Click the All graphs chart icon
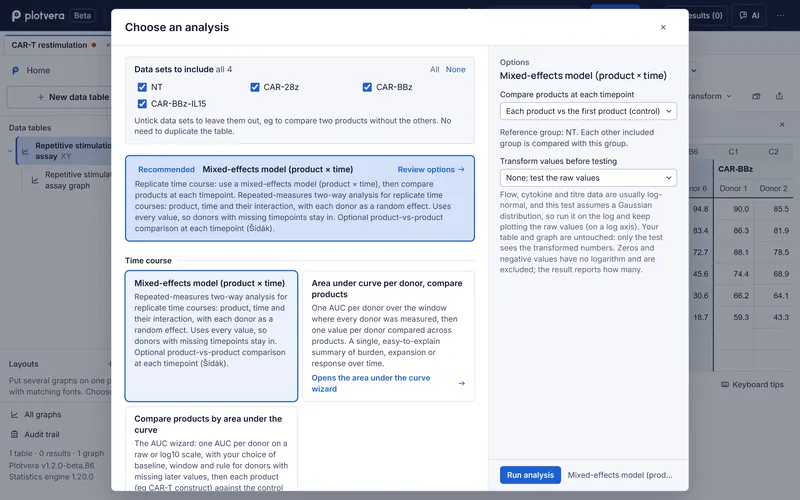 [14, 415]
